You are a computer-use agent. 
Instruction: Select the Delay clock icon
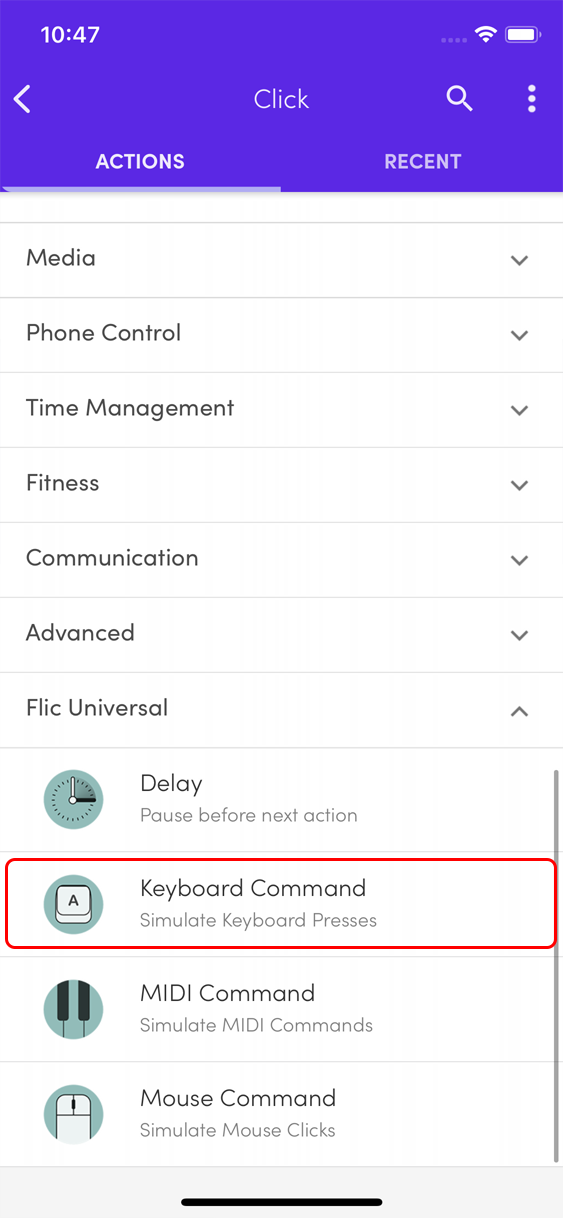coord(73,799)
